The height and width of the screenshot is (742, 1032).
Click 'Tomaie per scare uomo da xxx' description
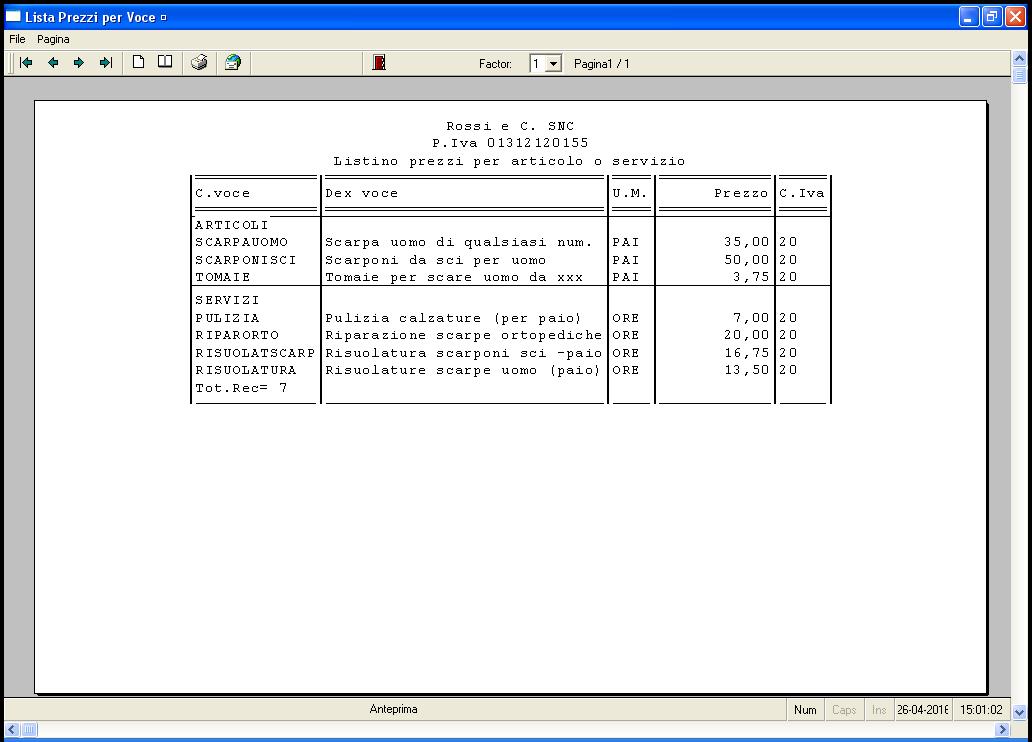pyautogui.click(x=453, y=277)
